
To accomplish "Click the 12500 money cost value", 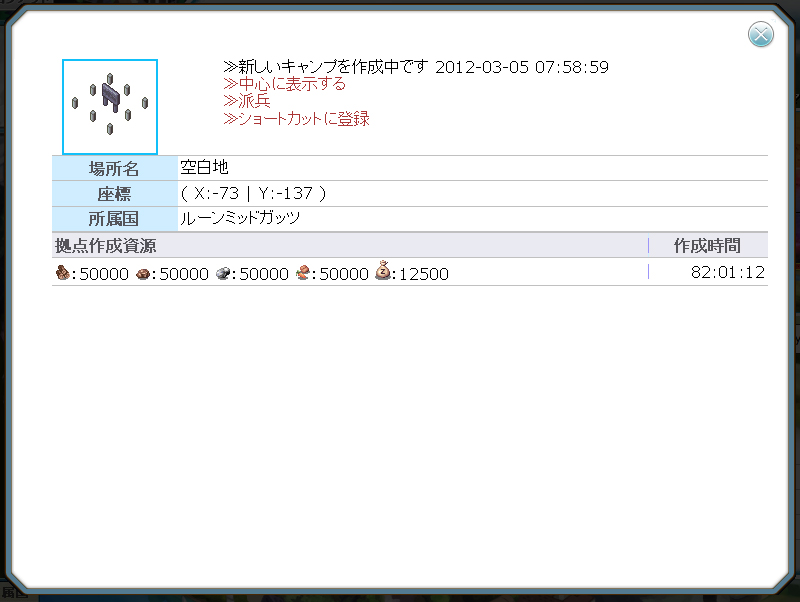I will tap(423, 274).
